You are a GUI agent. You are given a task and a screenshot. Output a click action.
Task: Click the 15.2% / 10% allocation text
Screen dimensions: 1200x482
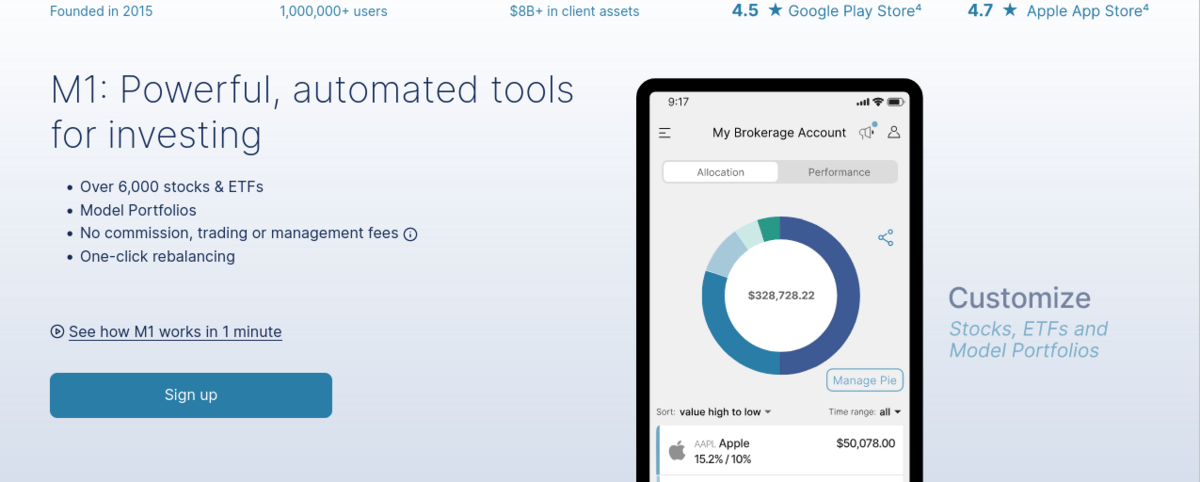pos(723,459)
